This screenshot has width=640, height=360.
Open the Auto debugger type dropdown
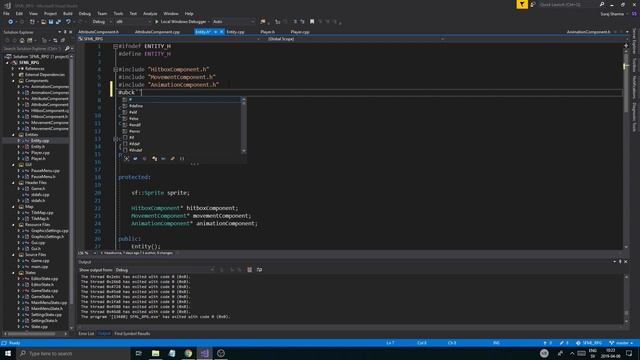(x=233, y=22)
